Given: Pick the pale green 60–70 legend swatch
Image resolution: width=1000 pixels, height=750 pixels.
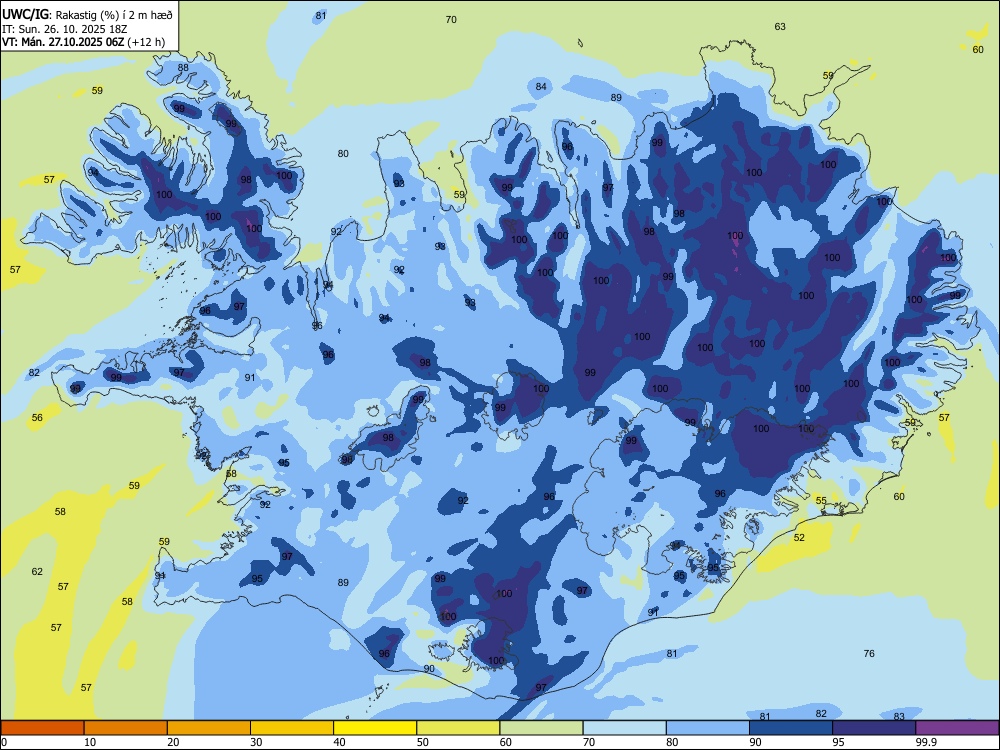Looking at the screenshot, I should (541, 728).
